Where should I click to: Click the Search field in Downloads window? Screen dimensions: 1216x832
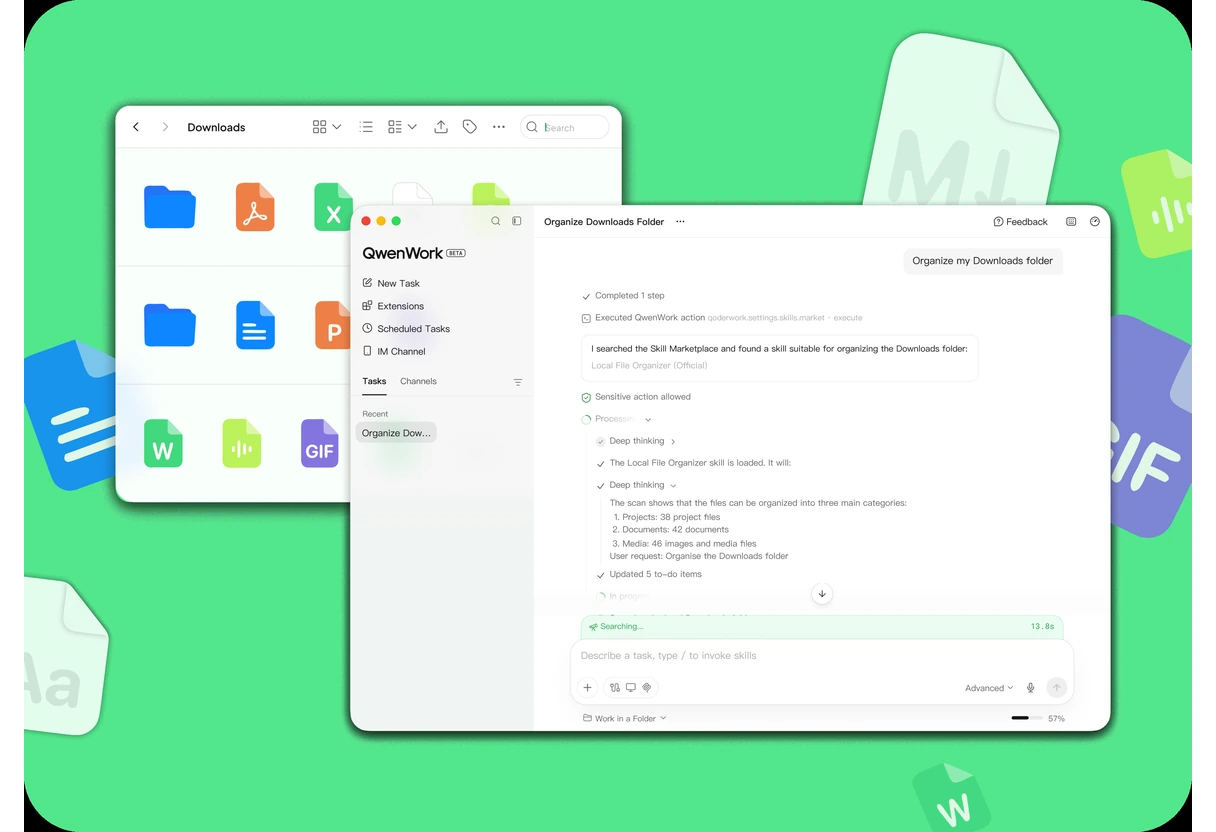pyautogui.click(x=565, y=127)
